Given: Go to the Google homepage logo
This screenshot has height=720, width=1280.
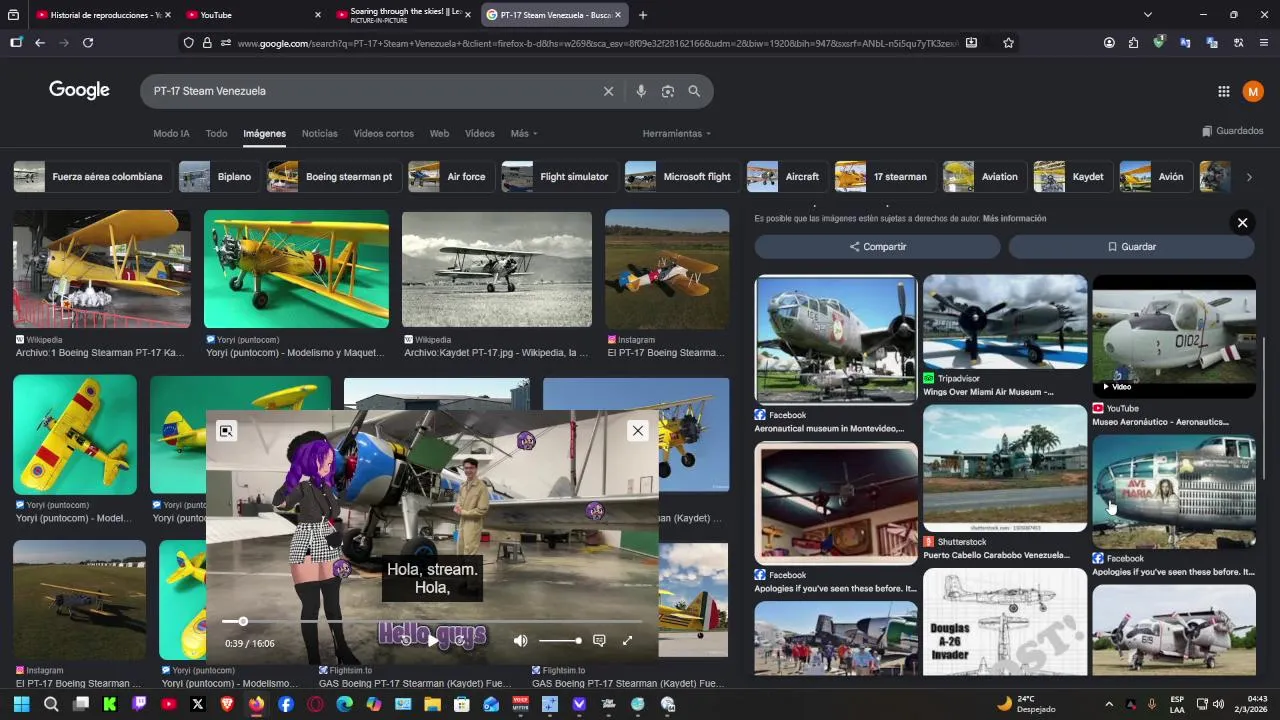Looking at the screenshot, I should pyautogui.click(x=79, y=90).
